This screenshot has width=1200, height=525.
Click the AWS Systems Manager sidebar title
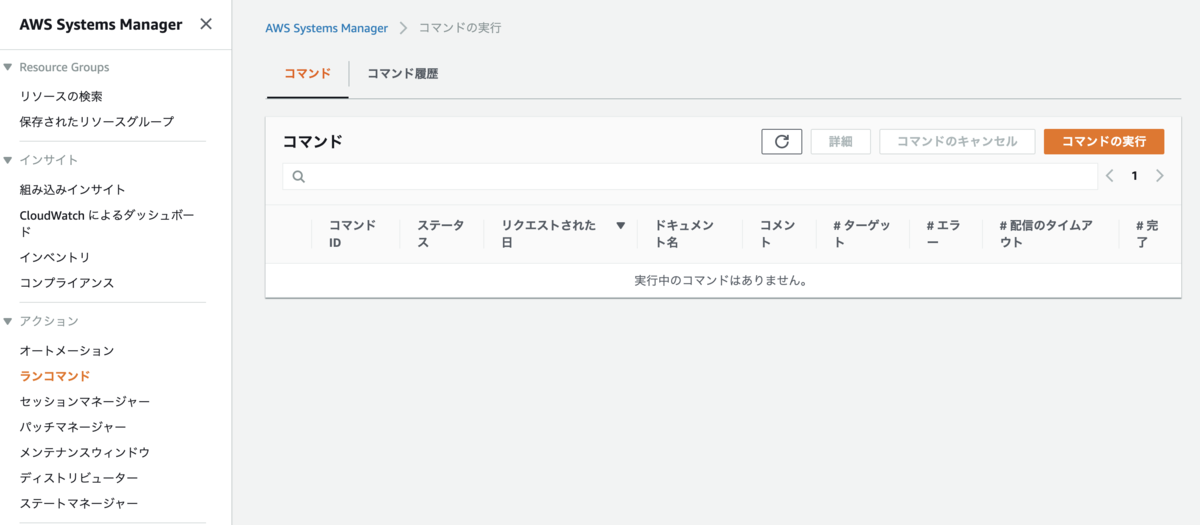(101, 24)
